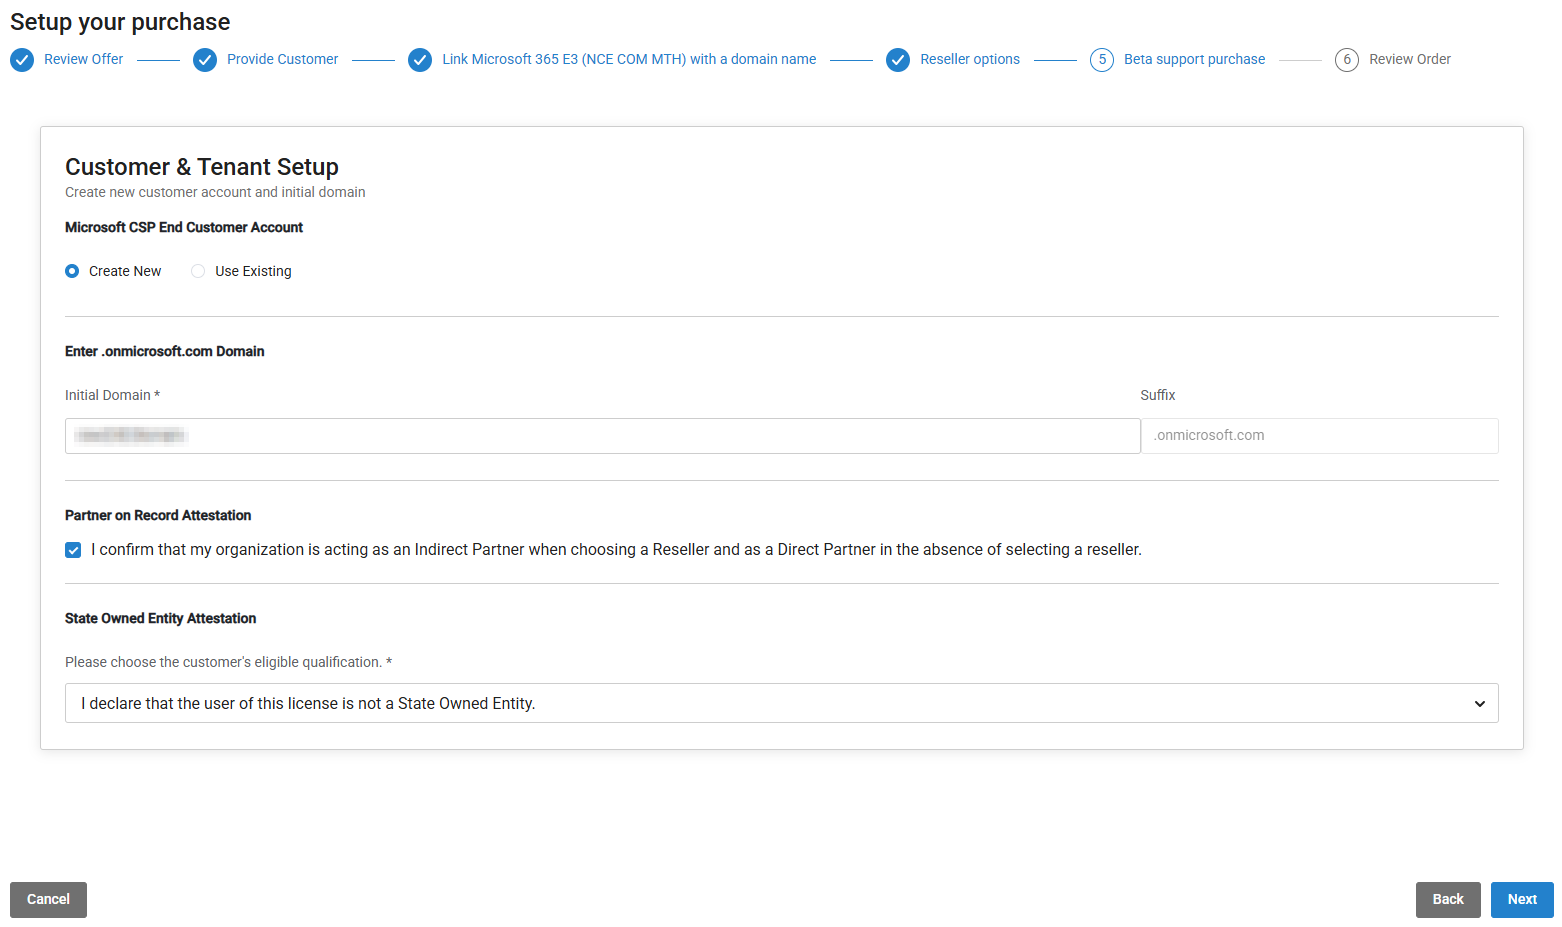This screenshot has width=1562, height=927.
Task: Open the Reseller options step label
Action: coord(969,60)
